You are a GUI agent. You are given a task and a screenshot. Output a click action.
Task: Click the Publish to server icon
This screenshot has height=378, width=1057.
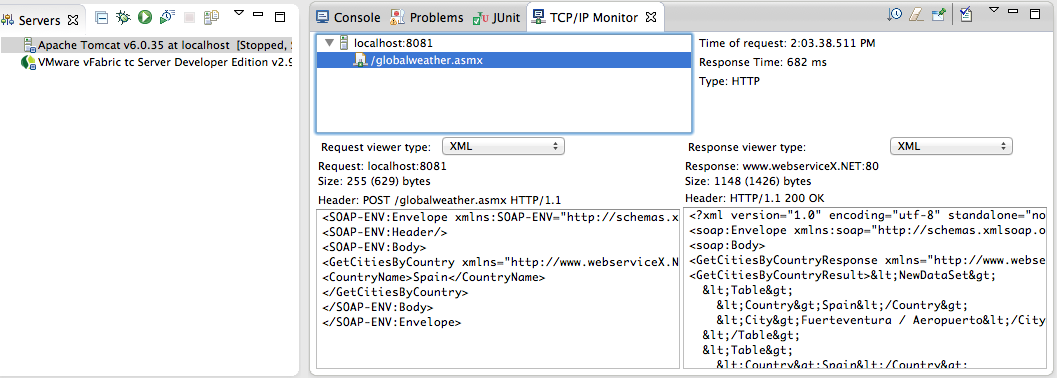pos(212,18)
